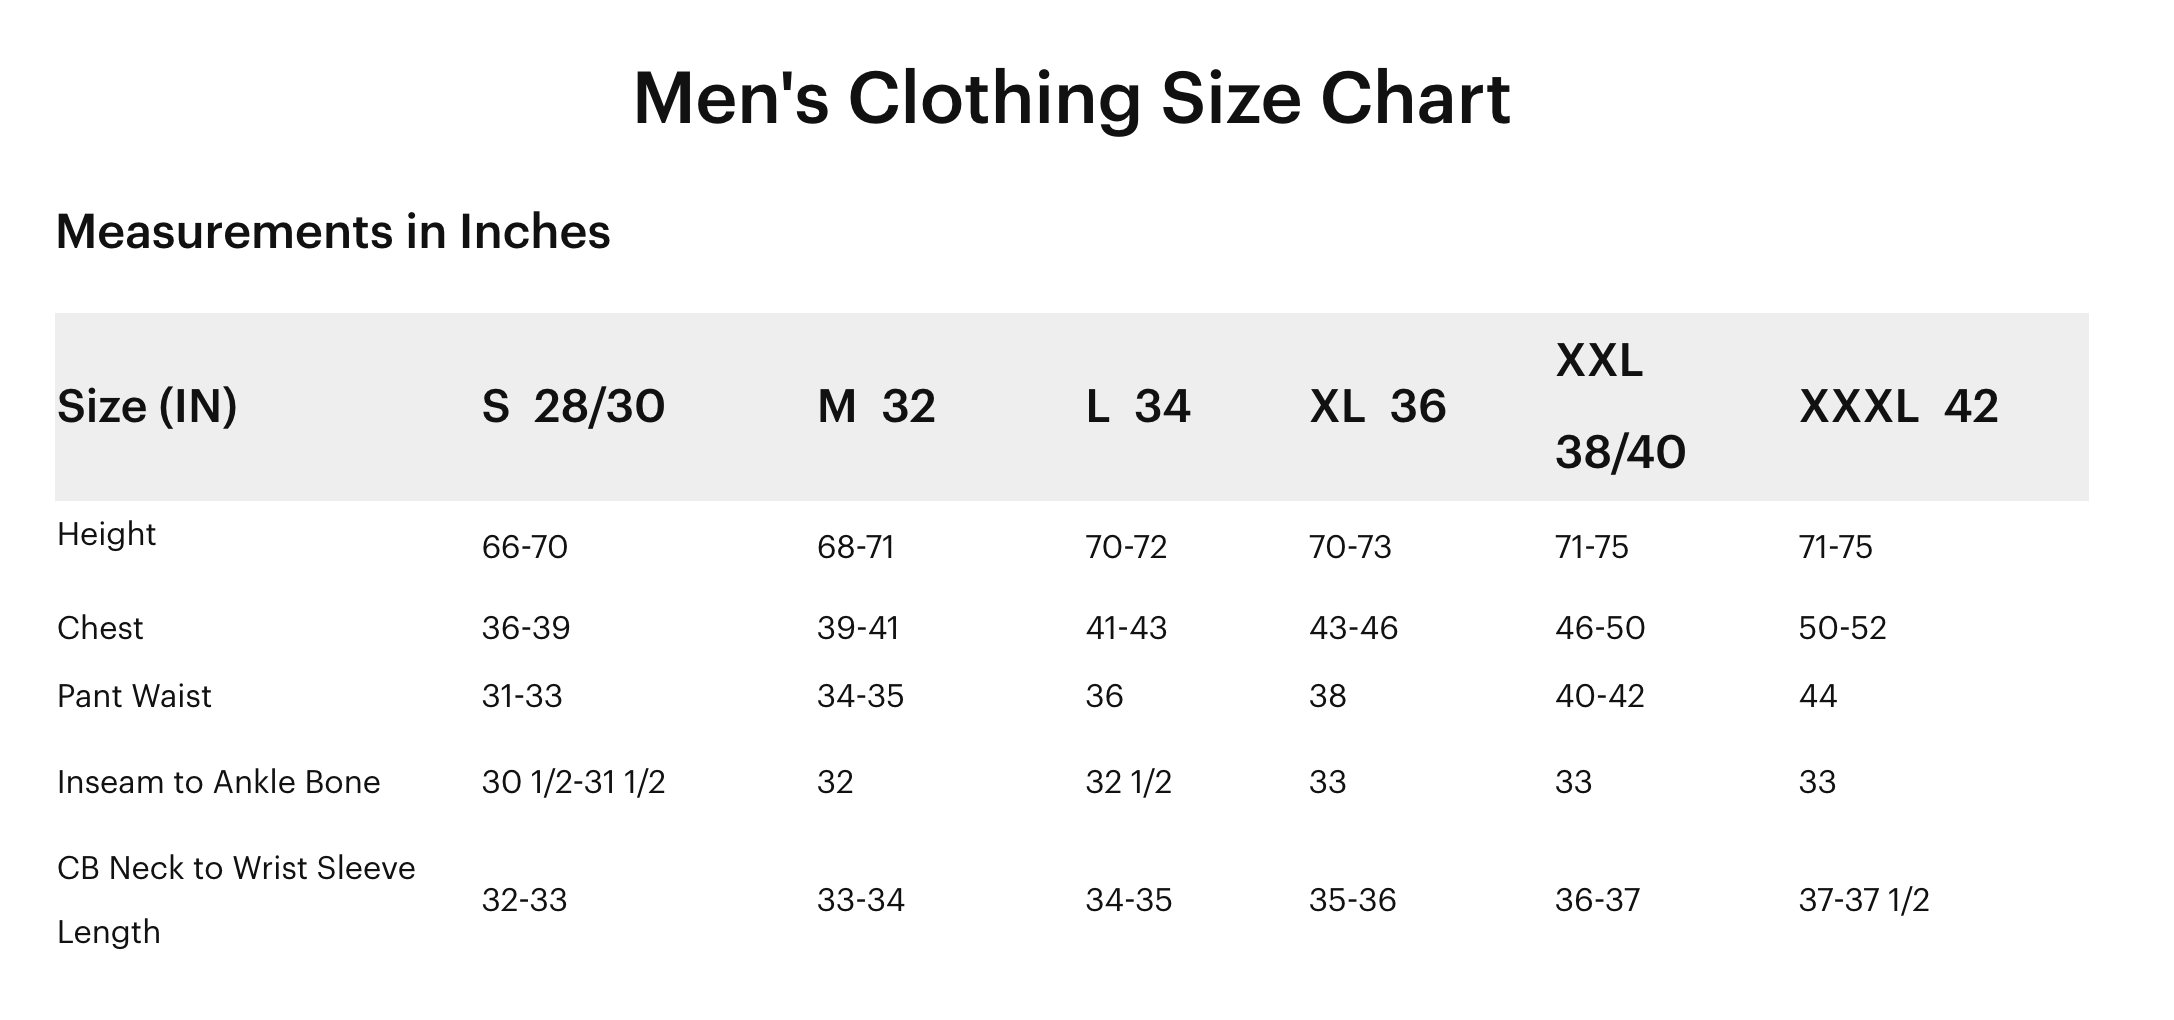Click the 66-70 height value
This screenshot has width=2174, height=1020.
click(525, 547)
